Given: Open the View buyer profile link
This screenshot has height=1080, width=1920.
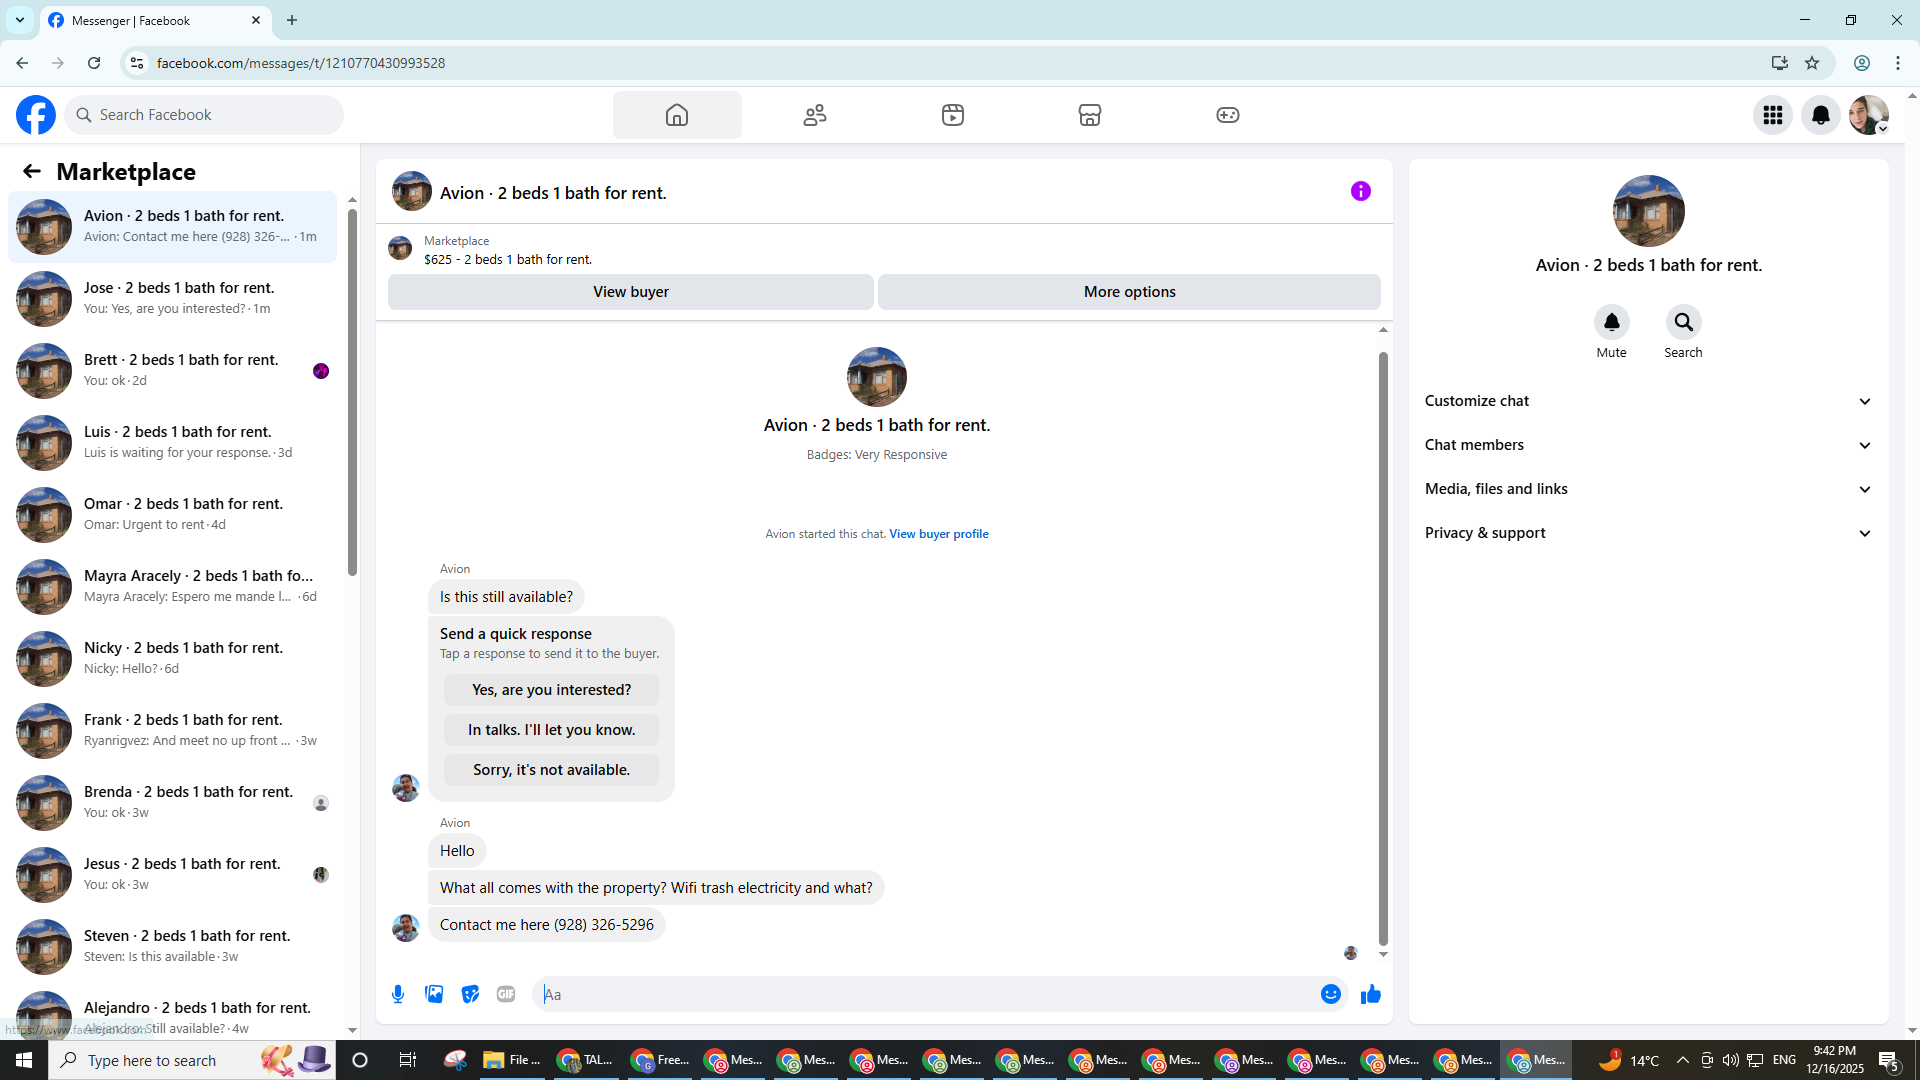Looking at the screenshot, I should click(x=939, y=534).
